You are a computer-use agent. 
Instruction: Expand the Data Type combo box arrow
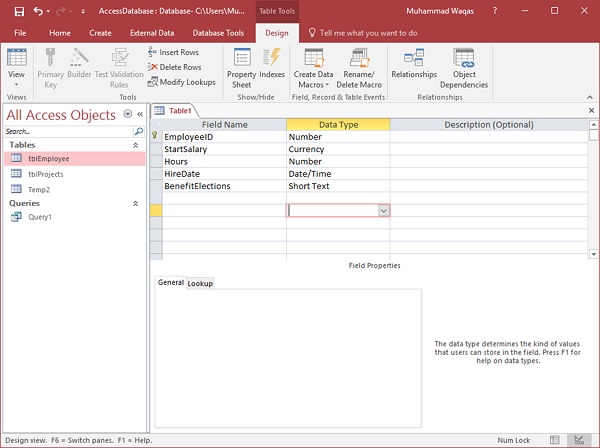[383, 211]
